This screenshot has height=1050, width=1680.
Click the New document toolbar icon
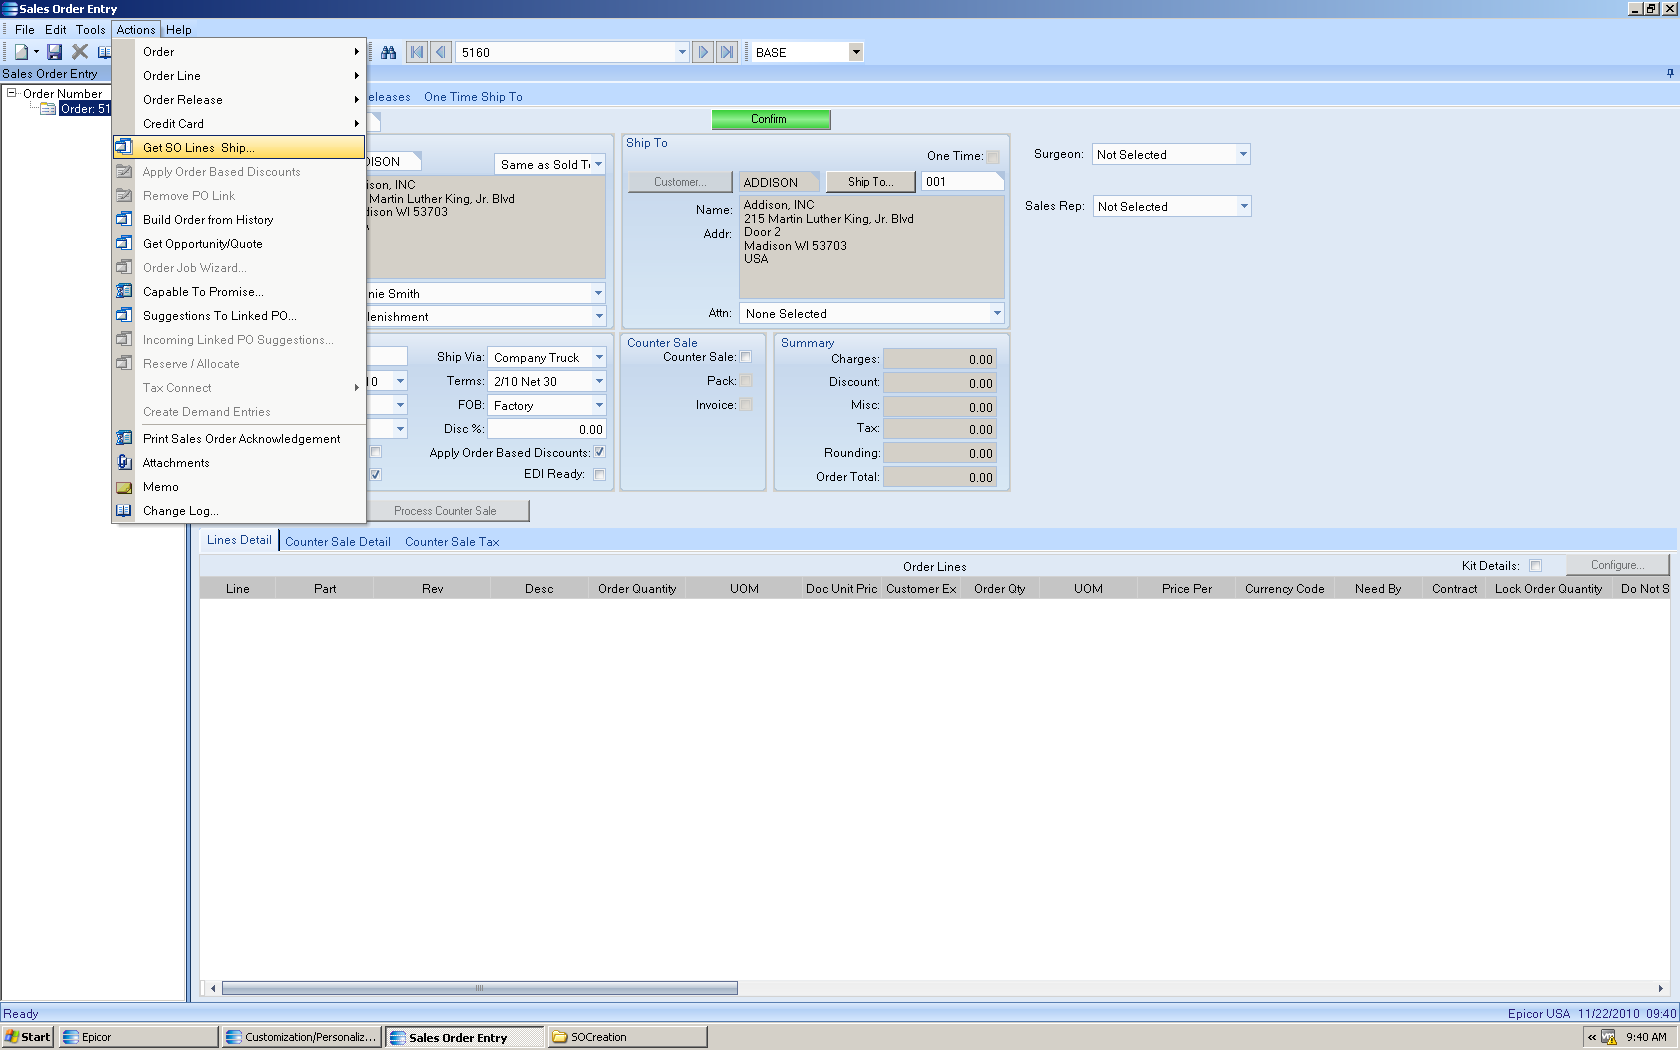(21, 52)
